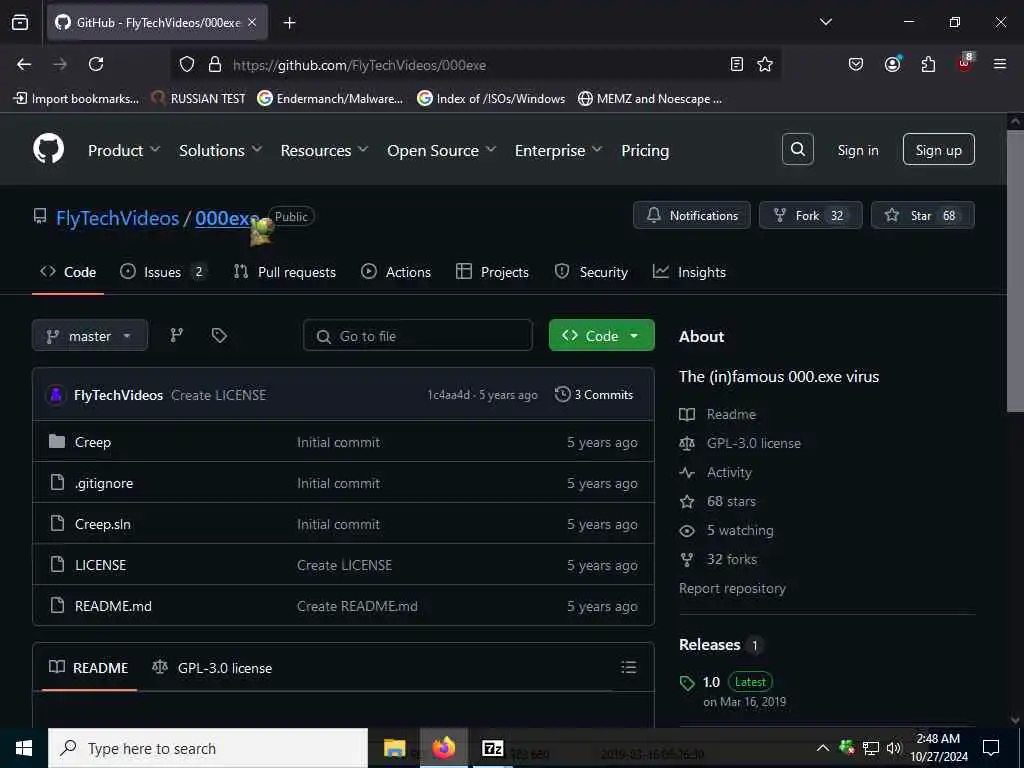Screen dimensions: 1024x768
Task: Open the FlyTechVideos owner link
Action: point(118,218)
